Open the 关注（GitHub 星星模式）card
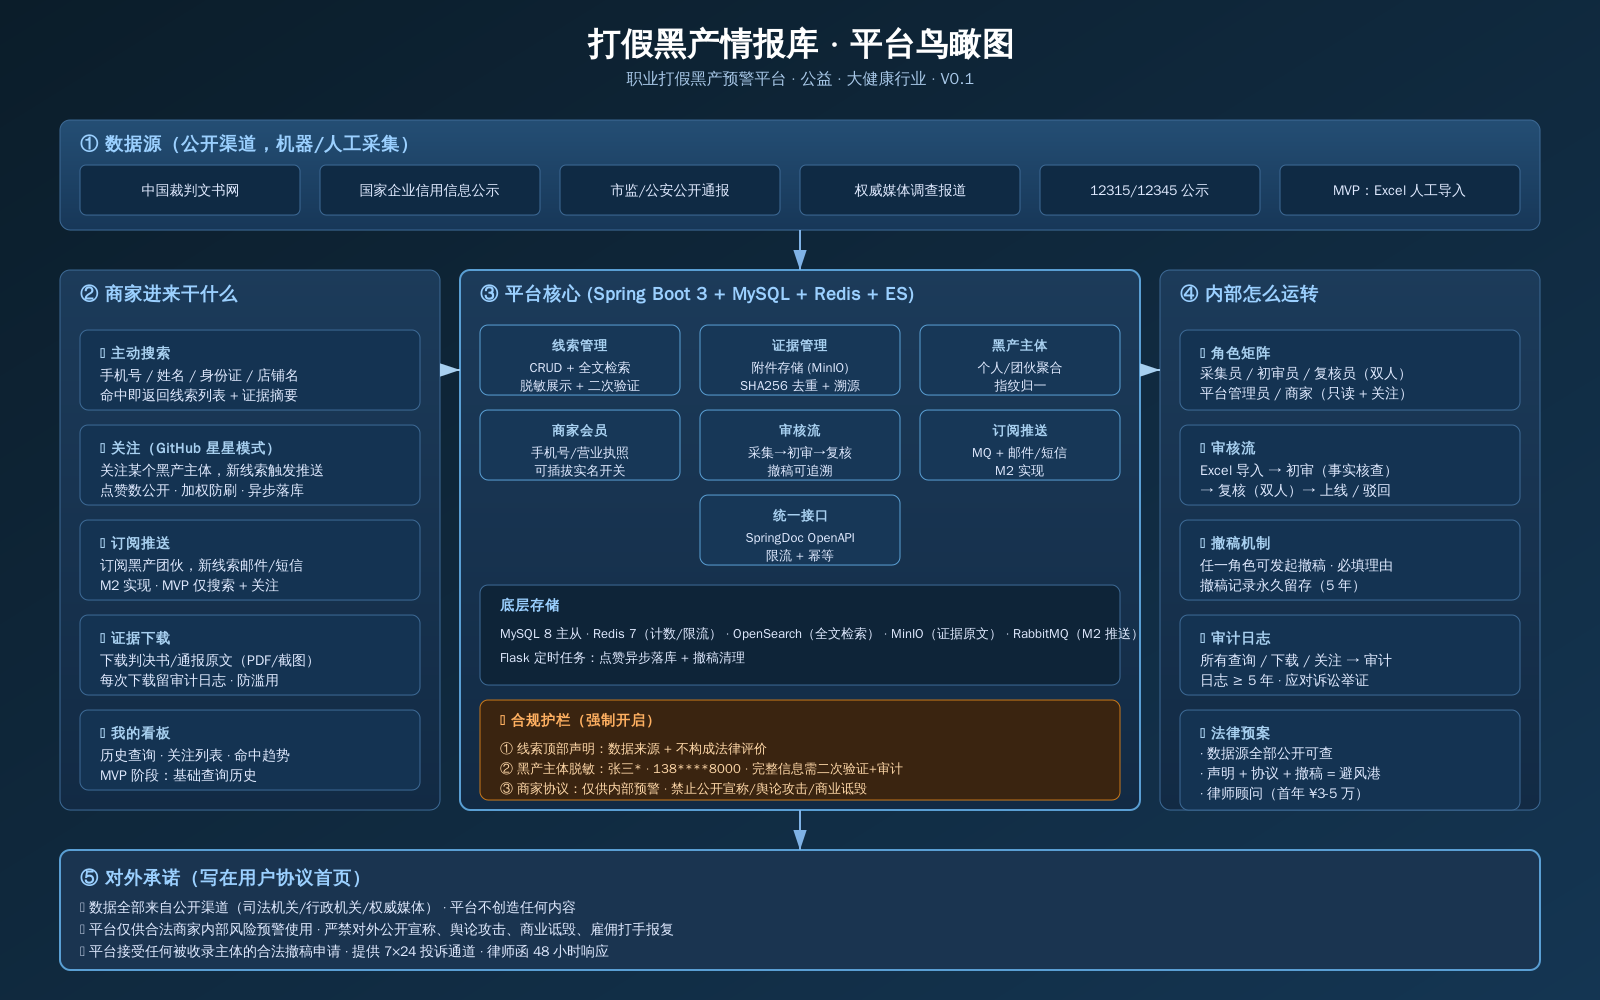The width and height of the screenshot is (1600, 1000). 250,465
